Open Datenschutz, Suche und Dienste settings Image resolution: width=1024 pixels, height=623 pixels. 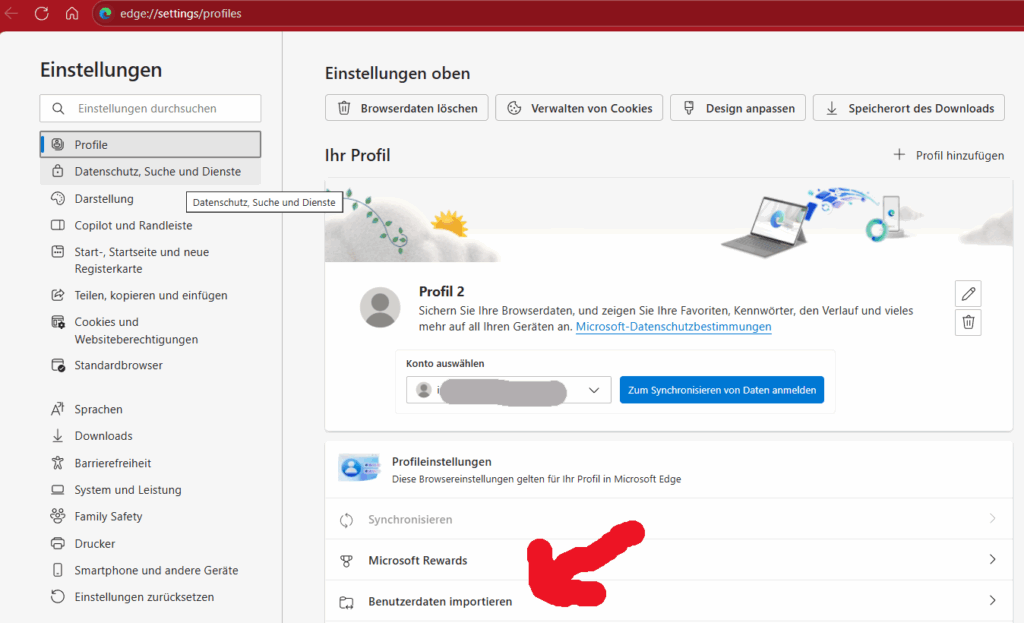[x=150, y=171]
